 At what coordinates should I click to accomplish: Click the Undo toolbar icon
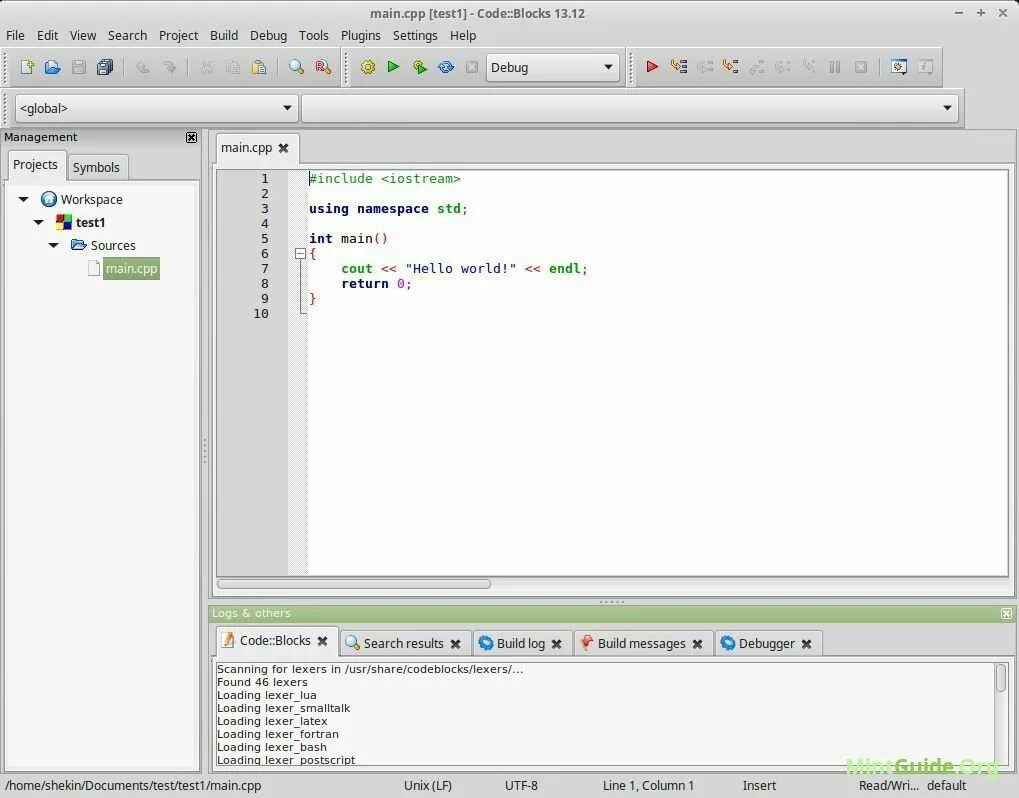coord(142,67)
